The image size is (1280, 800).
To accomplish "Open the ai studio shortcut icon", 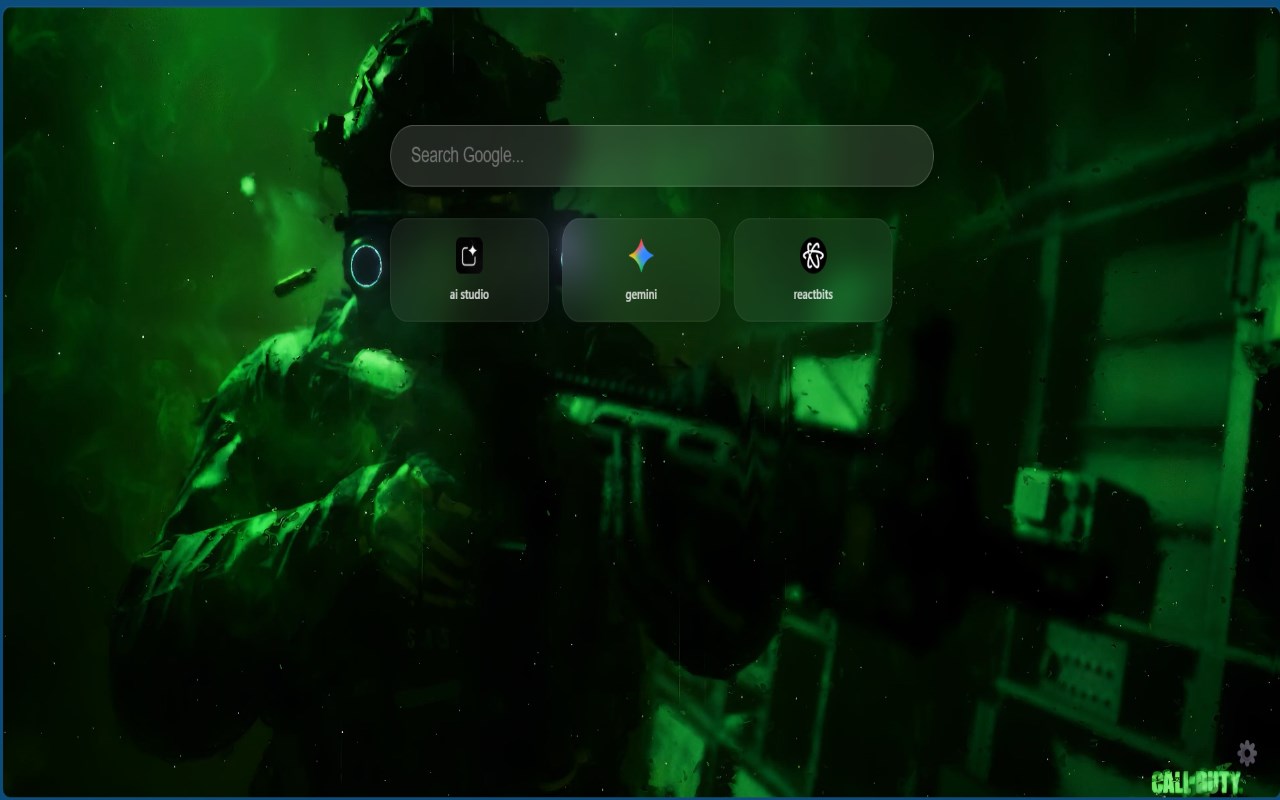I will pos(469,256).
